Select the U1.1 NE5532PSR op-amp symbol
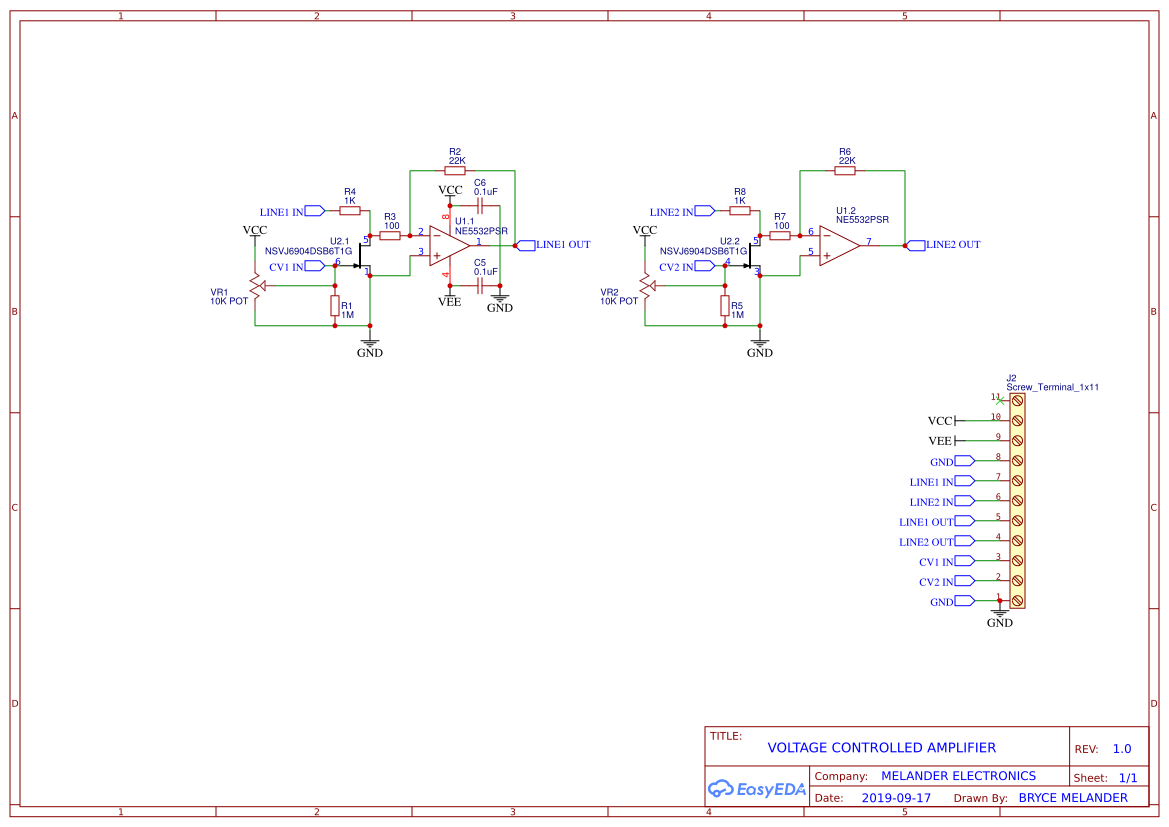The height and width of the screenshot is (827, 1169). point(445,247)
